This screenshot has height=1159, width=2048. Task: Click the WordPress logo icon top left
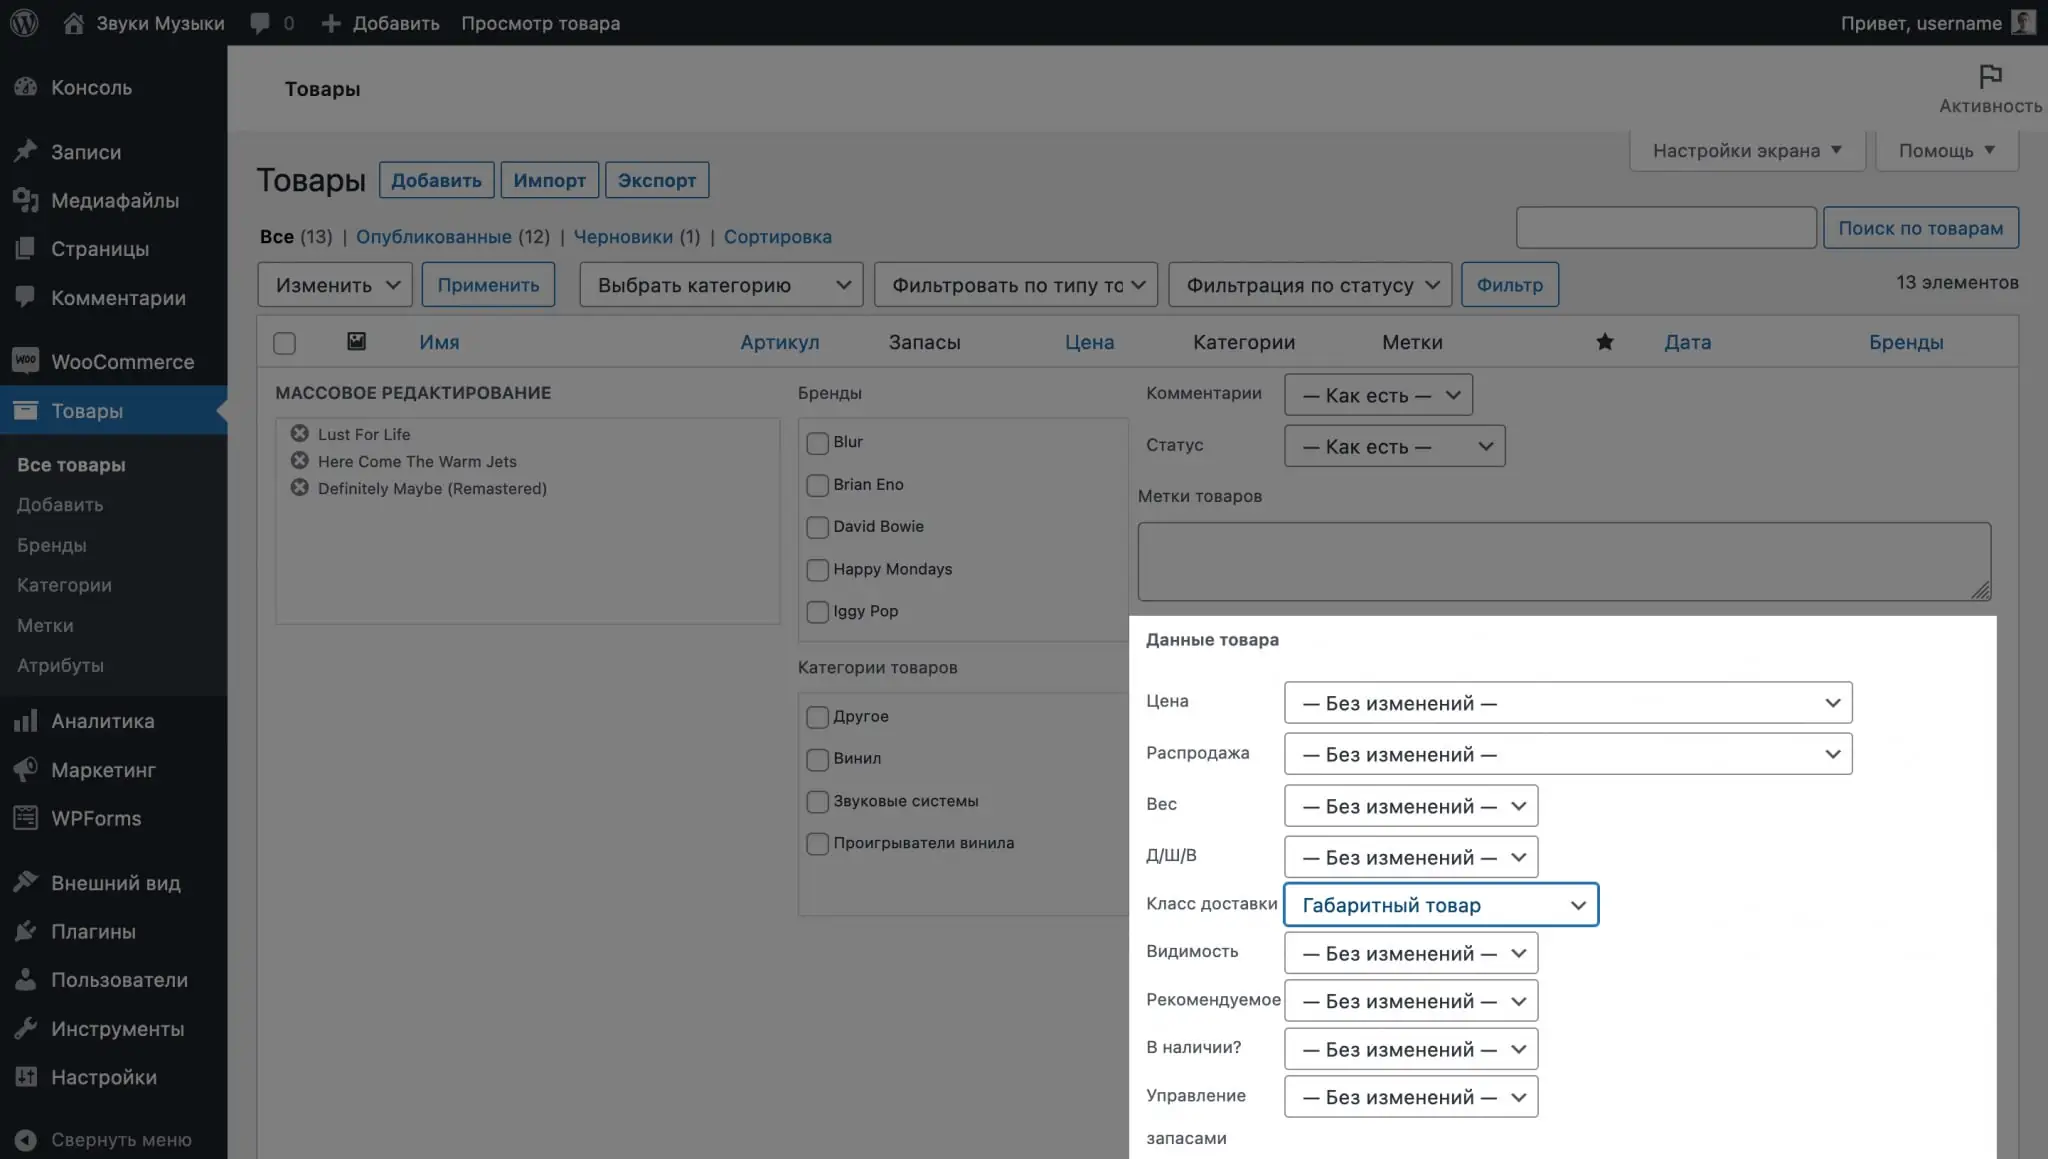point(24,23)
